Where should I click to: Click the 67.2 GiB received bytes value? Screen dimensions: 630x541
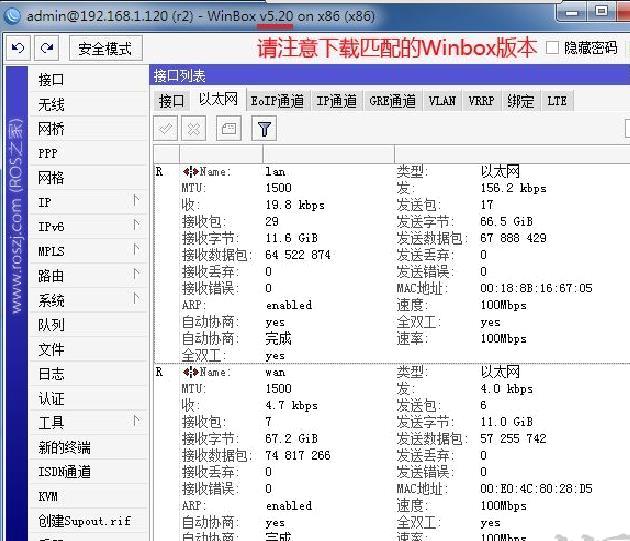(291, 438)
